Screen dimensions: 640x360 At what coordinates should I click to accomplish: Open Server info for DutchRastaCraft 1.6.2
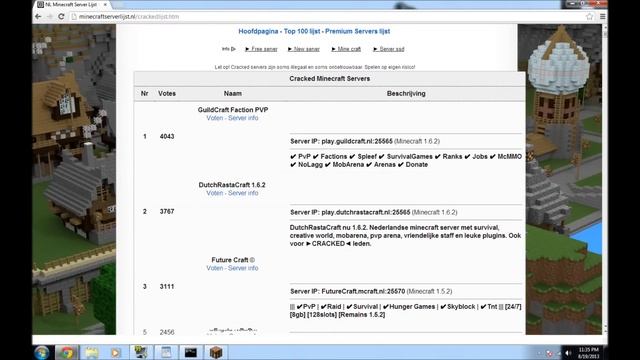point(243,193)
